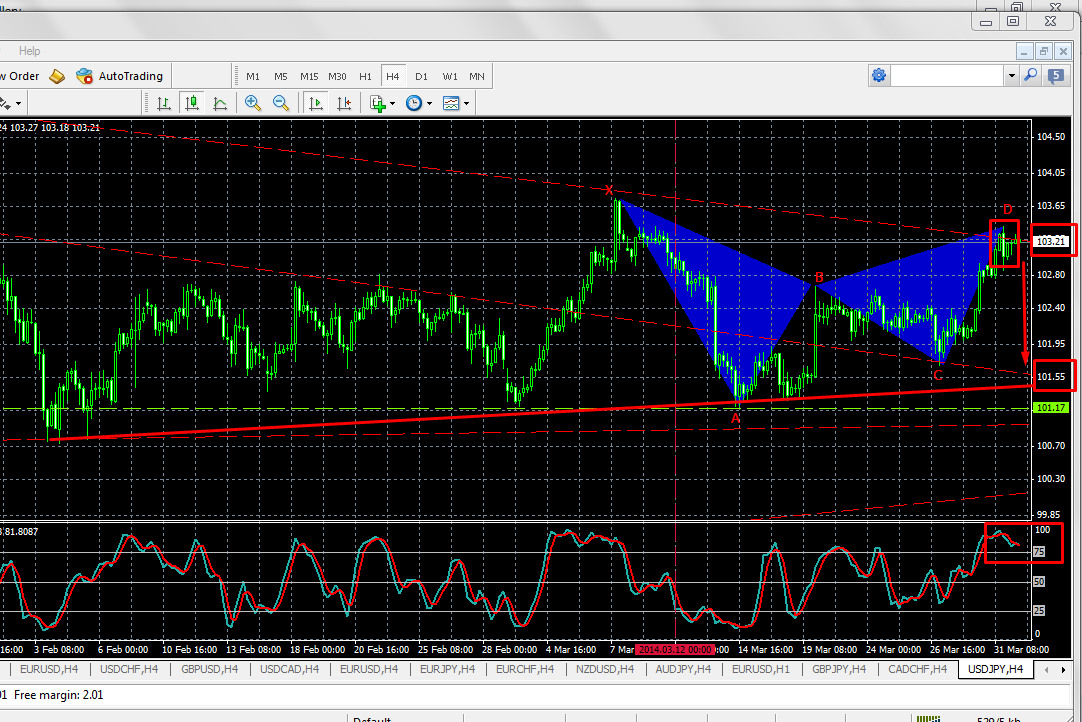Switch to MN monthly timeframe
1082x722 pixels.
point(477,77)
